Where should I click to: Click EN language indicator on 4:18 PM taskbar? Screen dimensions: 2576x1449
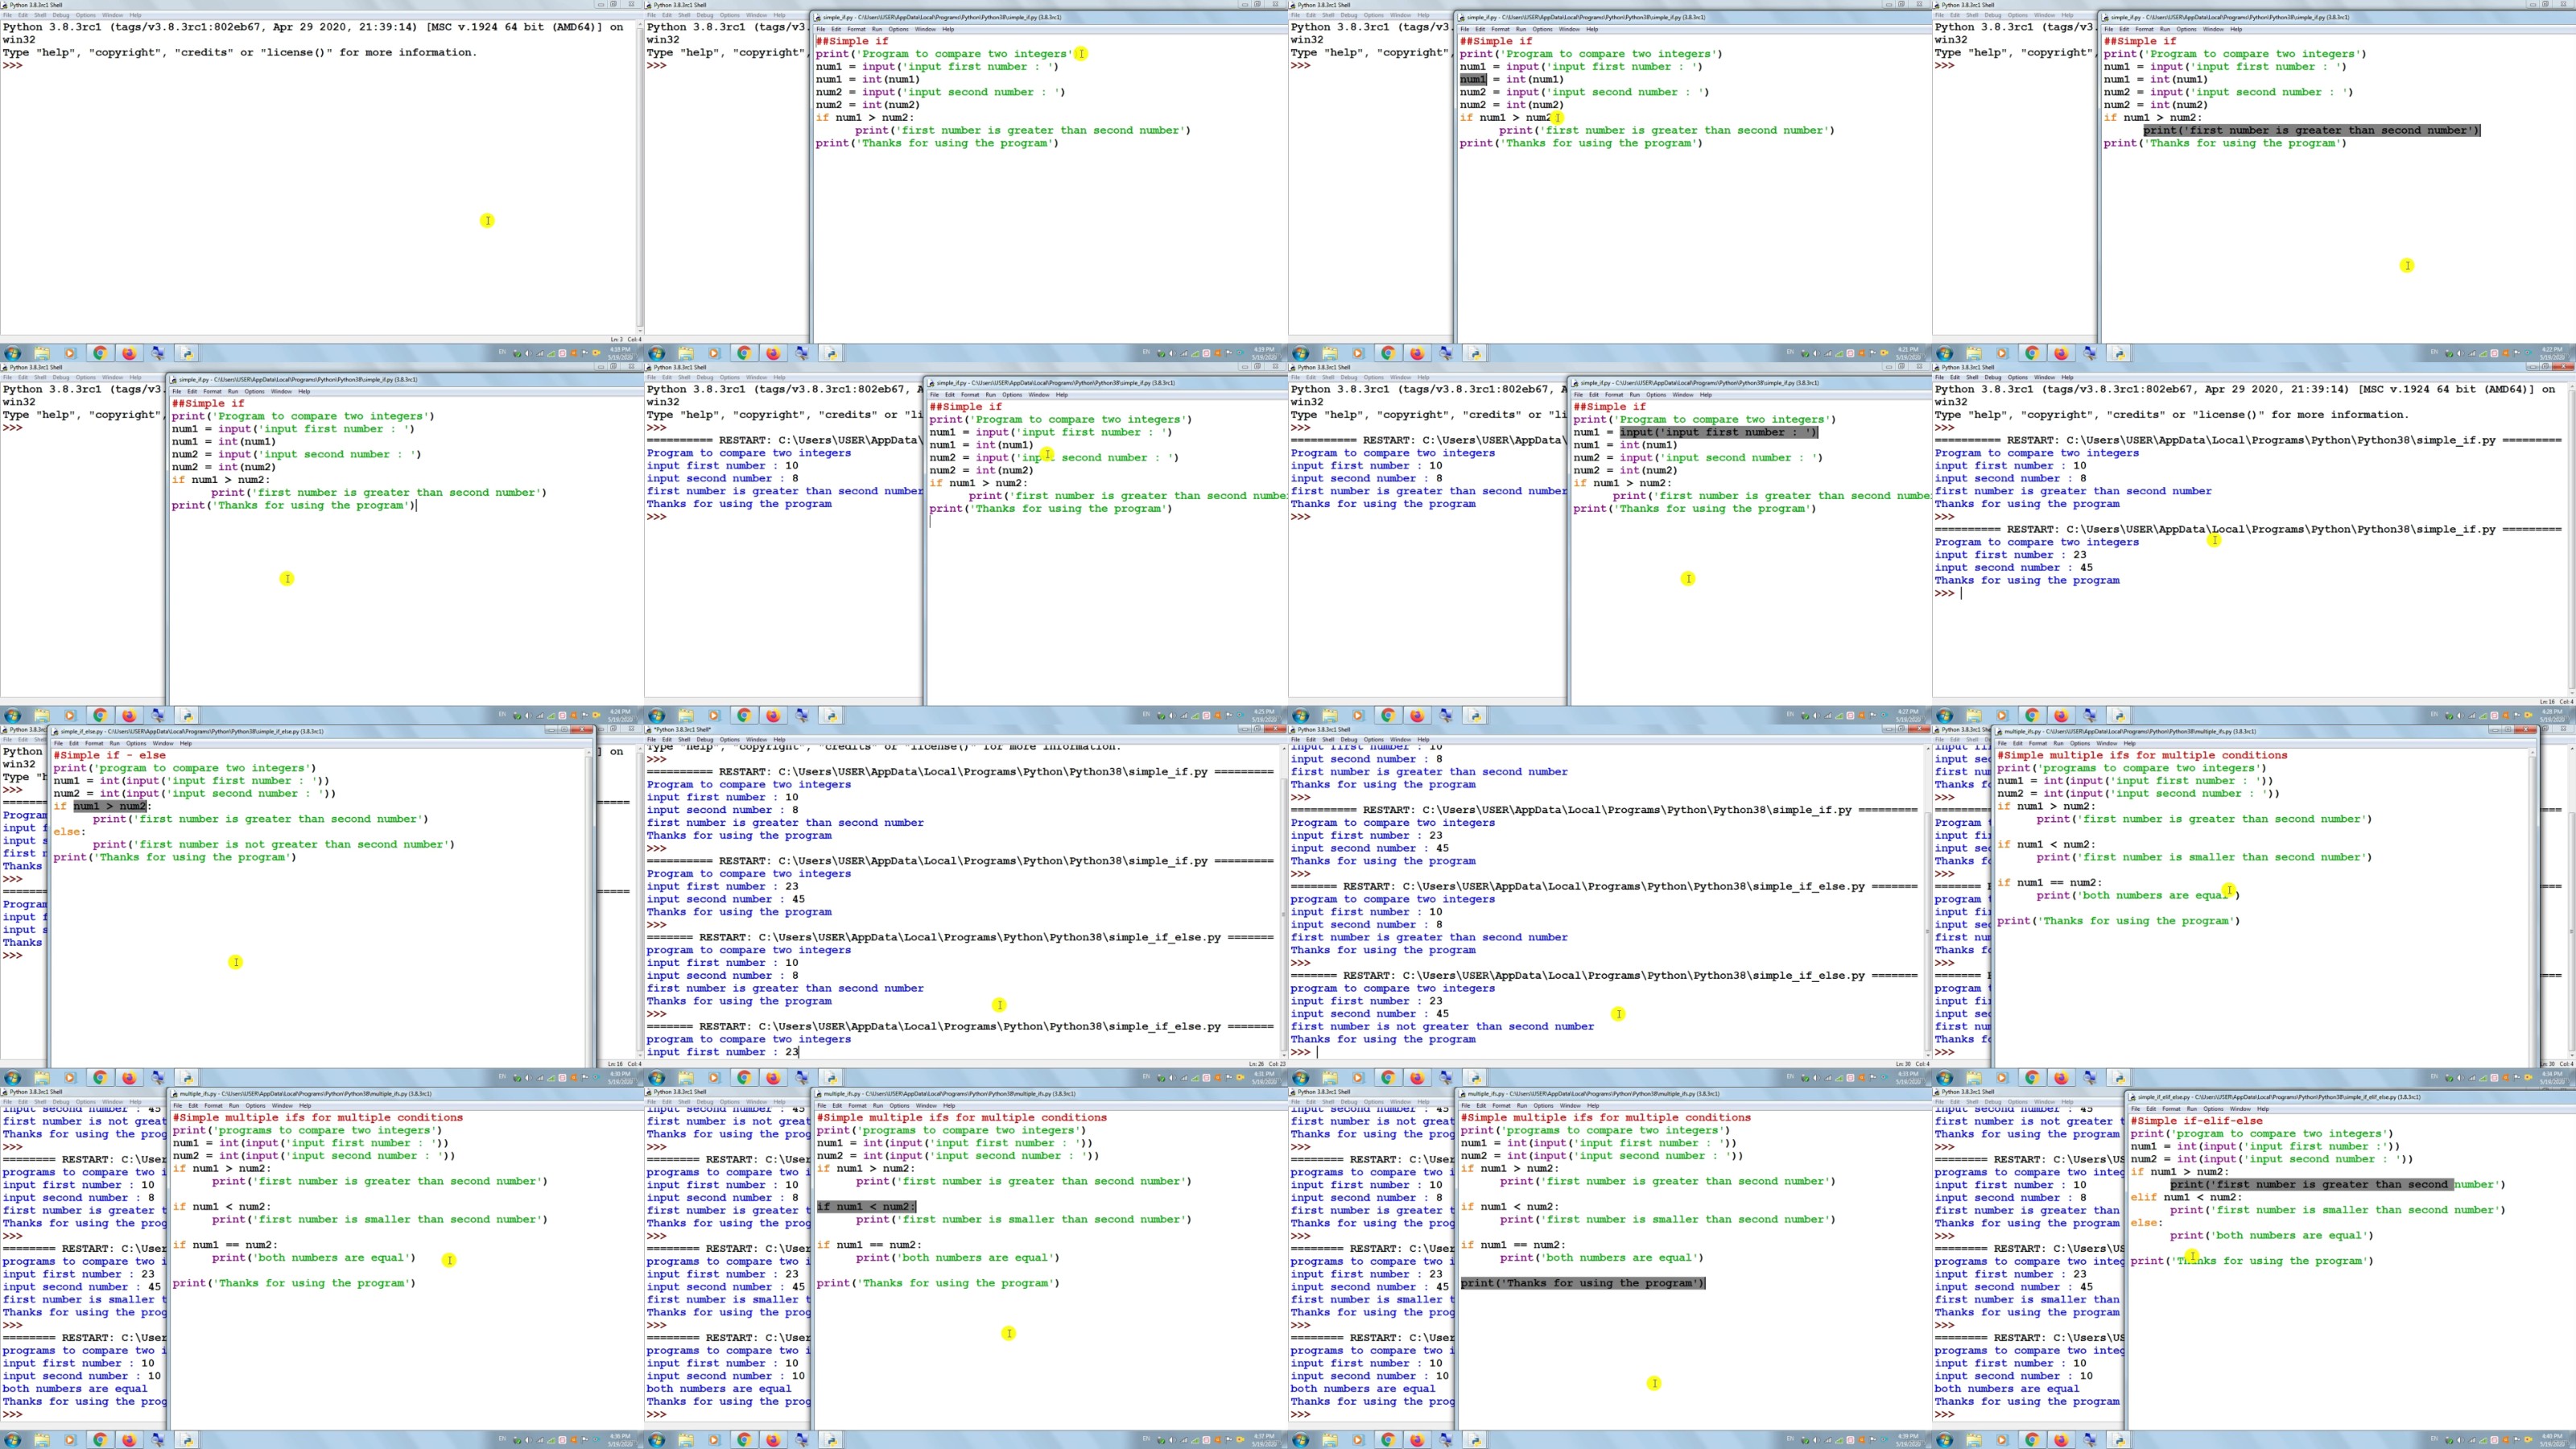(502, 352)
